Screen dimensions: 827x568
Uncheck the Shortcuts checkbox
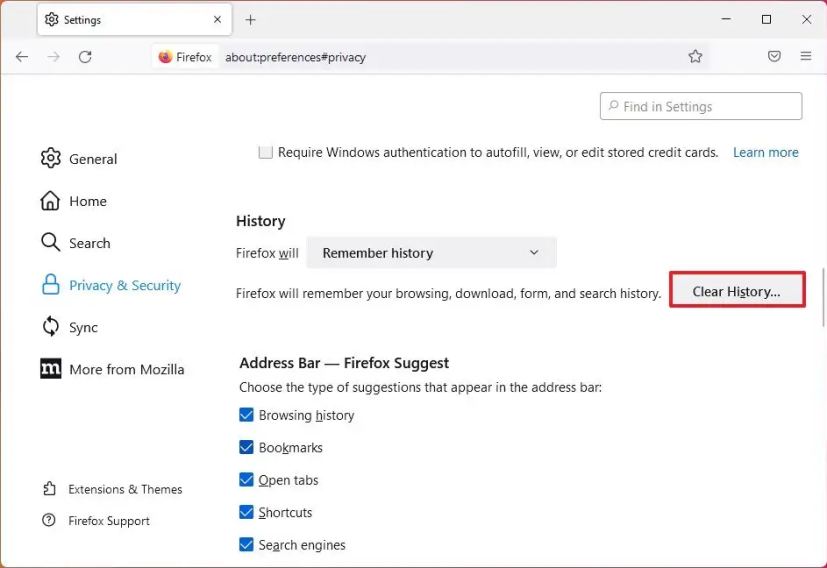tap(246, 512)
